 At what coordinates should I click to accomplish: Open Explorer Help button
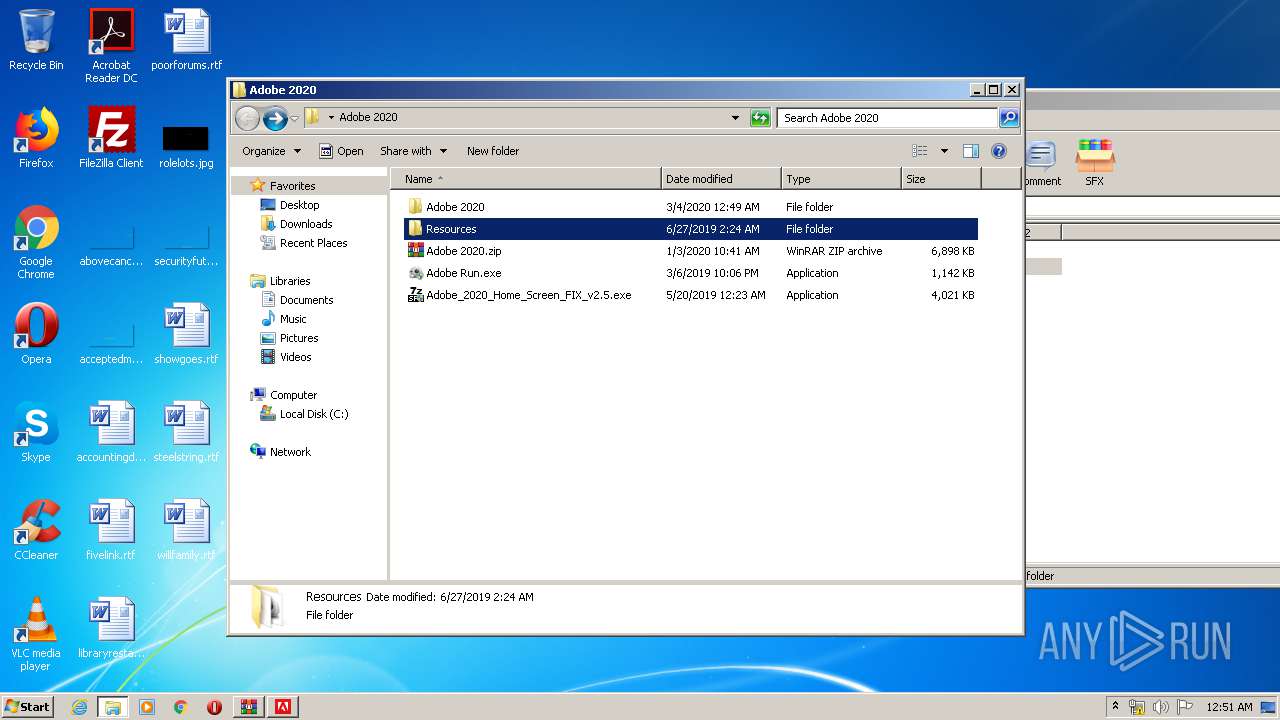[998, 151]
